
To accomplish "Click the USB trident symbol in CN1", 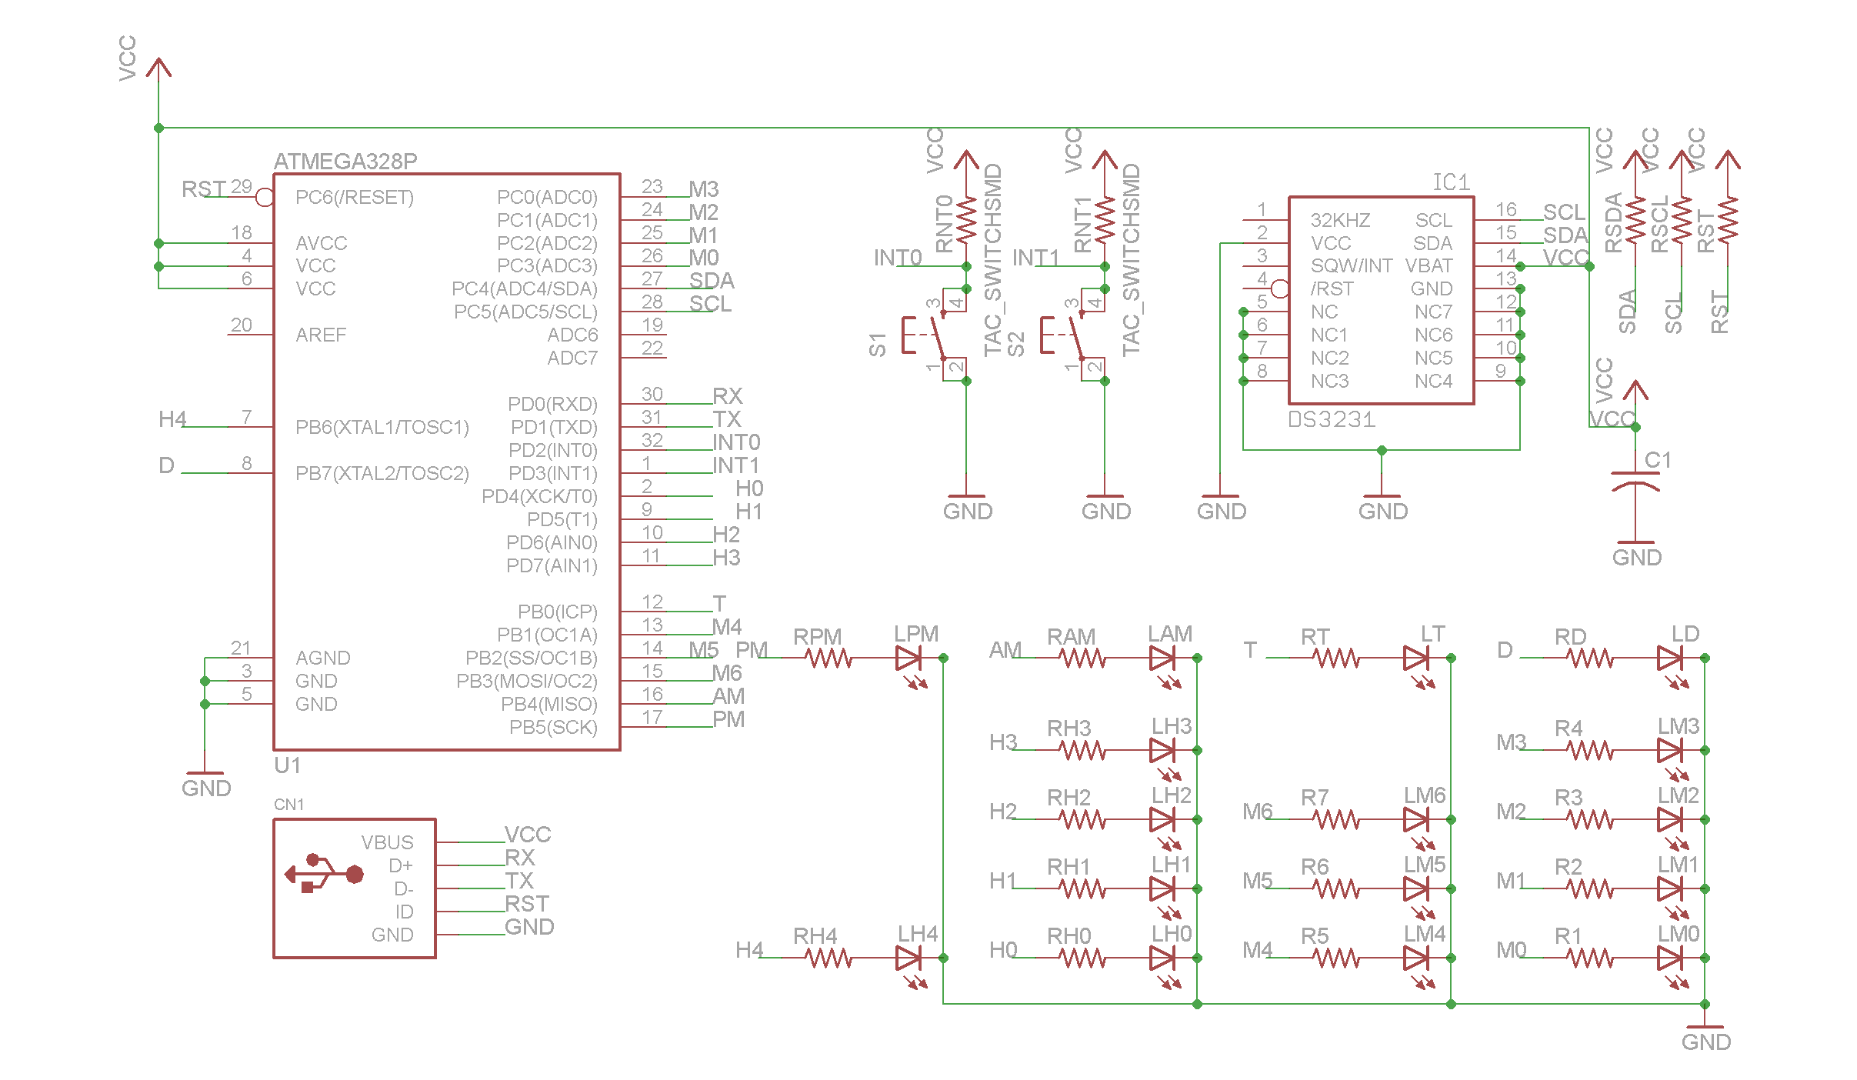I will click(324, 873).
